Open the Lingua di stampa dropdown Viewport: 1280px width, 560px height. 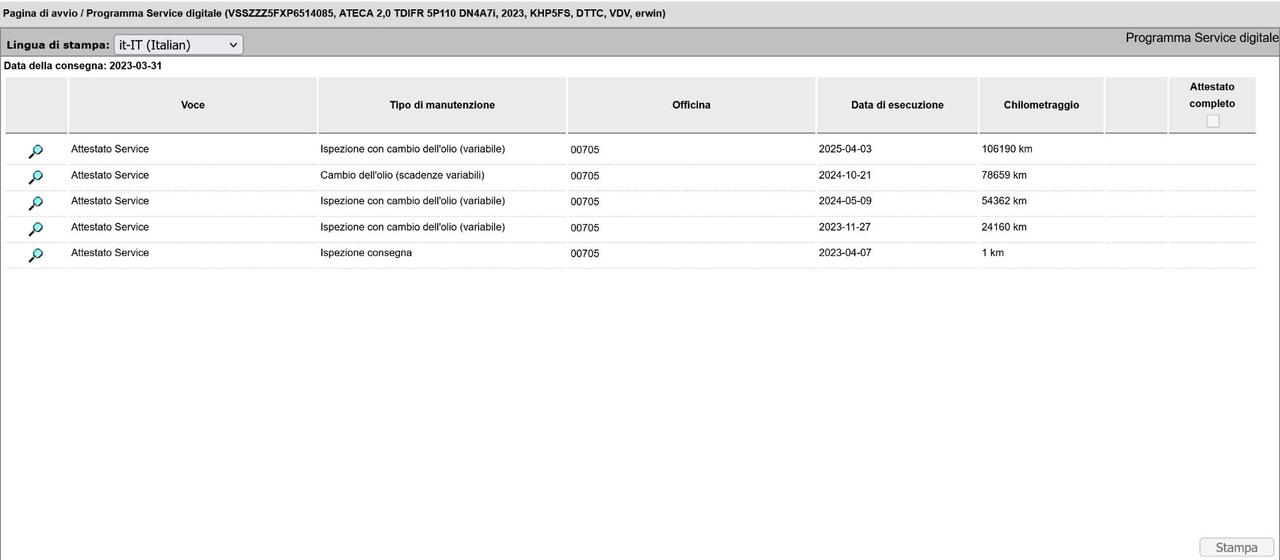coord(178,45)
